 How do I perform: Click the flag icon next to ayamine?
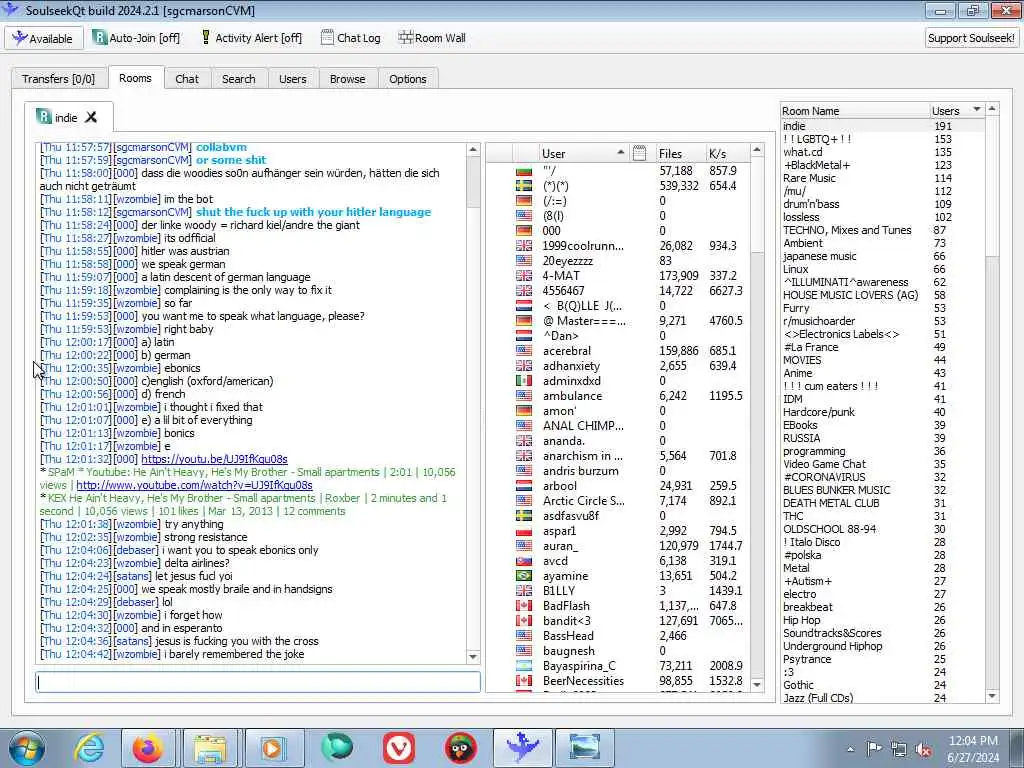tap(524, 576)
